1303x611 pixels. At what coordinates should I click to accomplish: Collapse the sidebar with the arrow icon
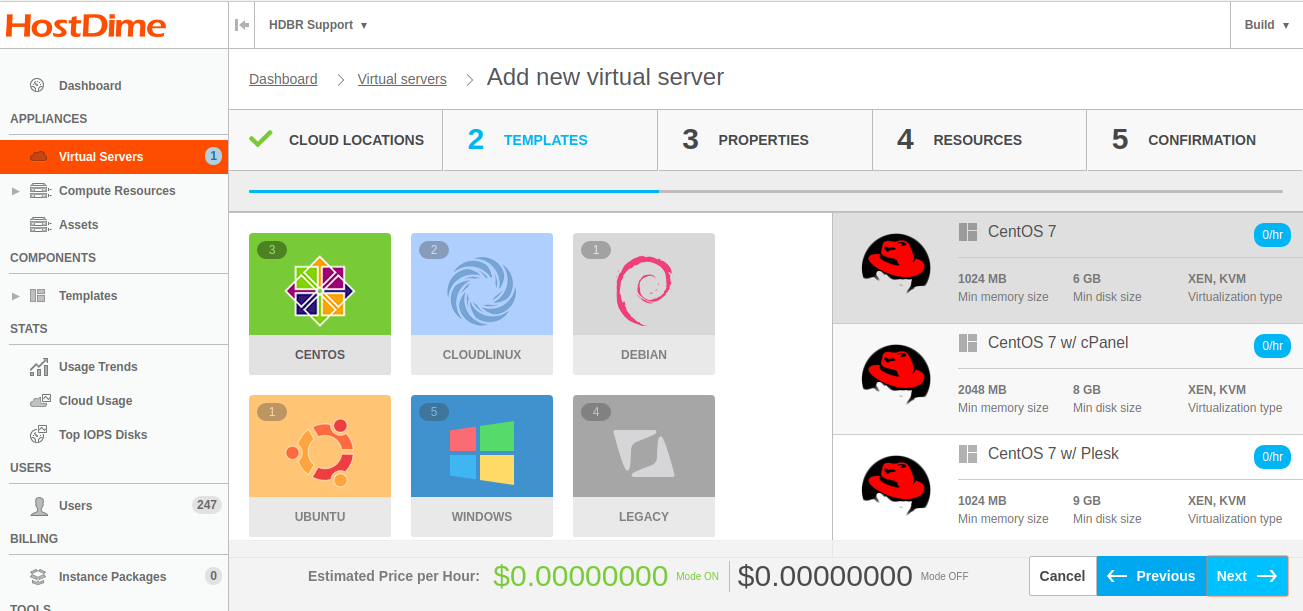241,25
